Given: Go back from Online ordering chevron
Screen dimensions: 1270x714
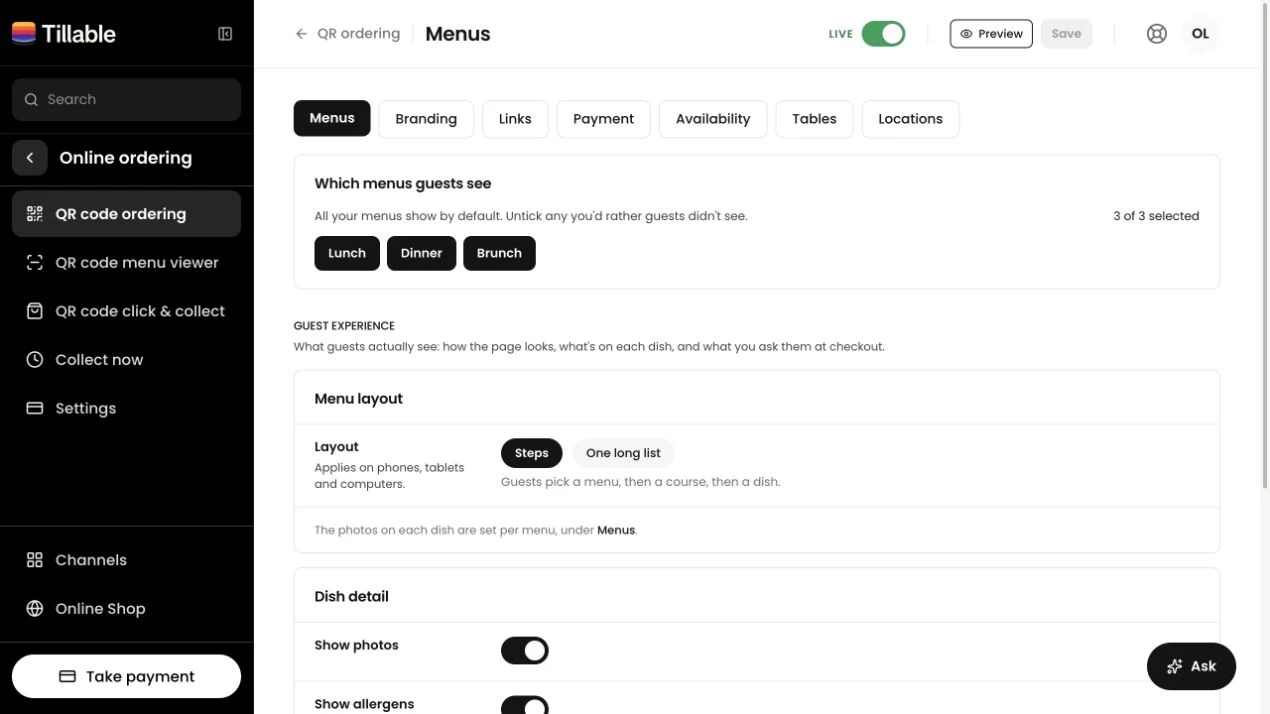Looking at the screenshot, I should (x=30, y=158).
